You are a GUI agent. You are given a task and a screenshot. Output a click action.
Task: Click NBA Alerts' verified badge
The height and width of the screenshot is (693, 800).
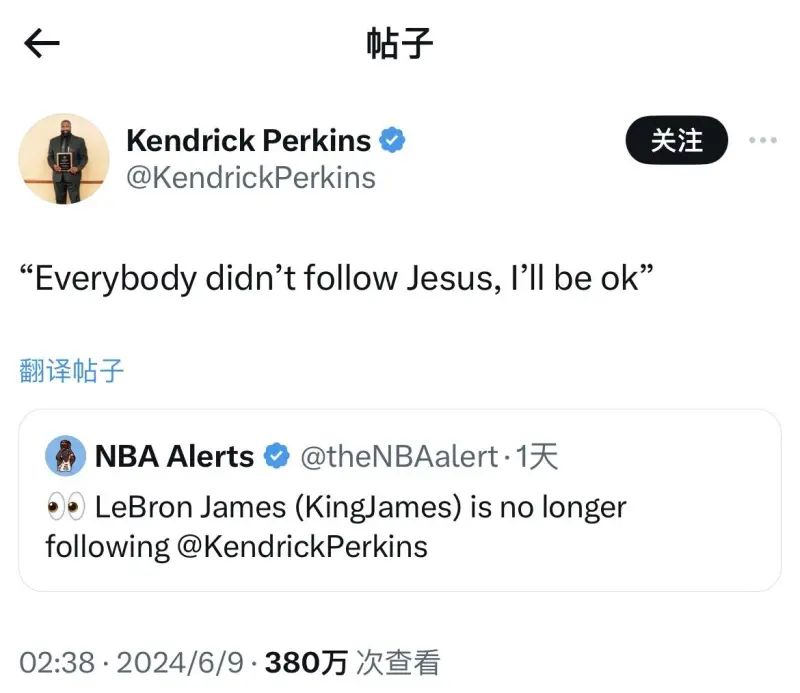point(276,457)
